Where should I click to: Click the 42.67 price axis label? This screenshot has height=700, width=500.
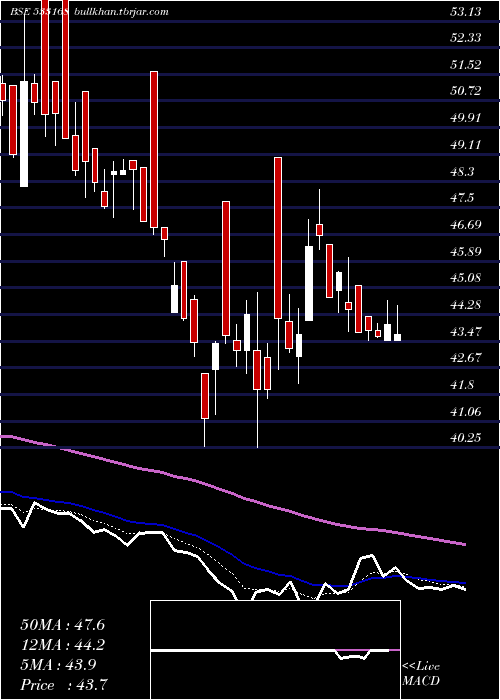click(x=466, y=358)
